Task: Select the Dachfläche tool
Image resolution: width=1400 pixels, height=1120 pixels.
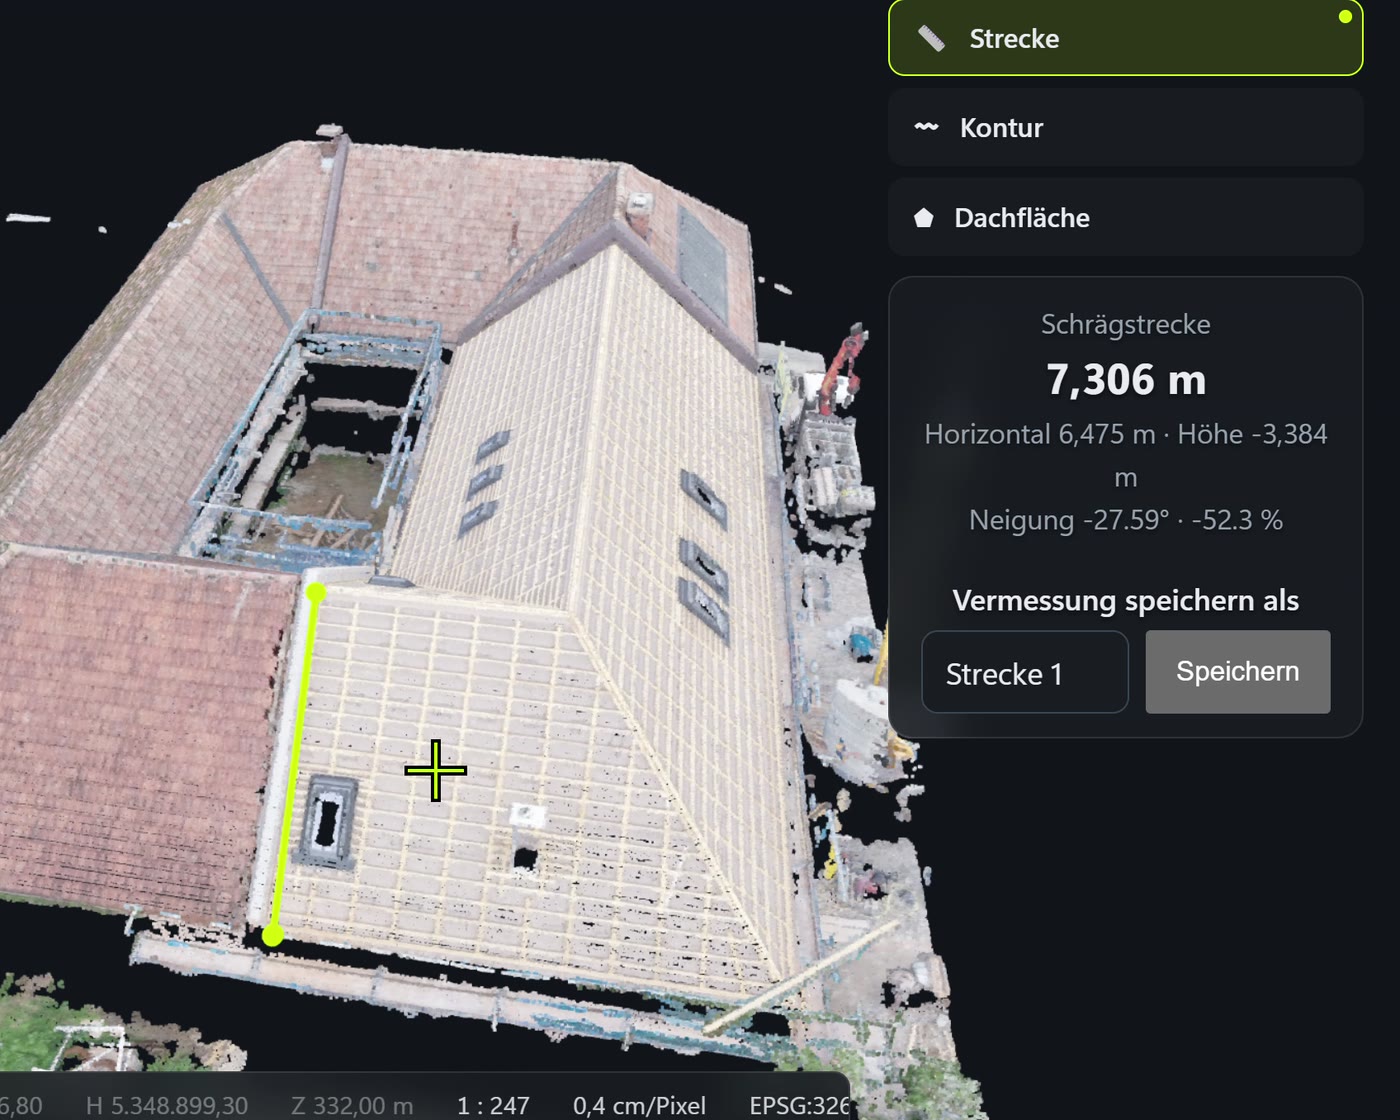Action: tap(1125, 217)
